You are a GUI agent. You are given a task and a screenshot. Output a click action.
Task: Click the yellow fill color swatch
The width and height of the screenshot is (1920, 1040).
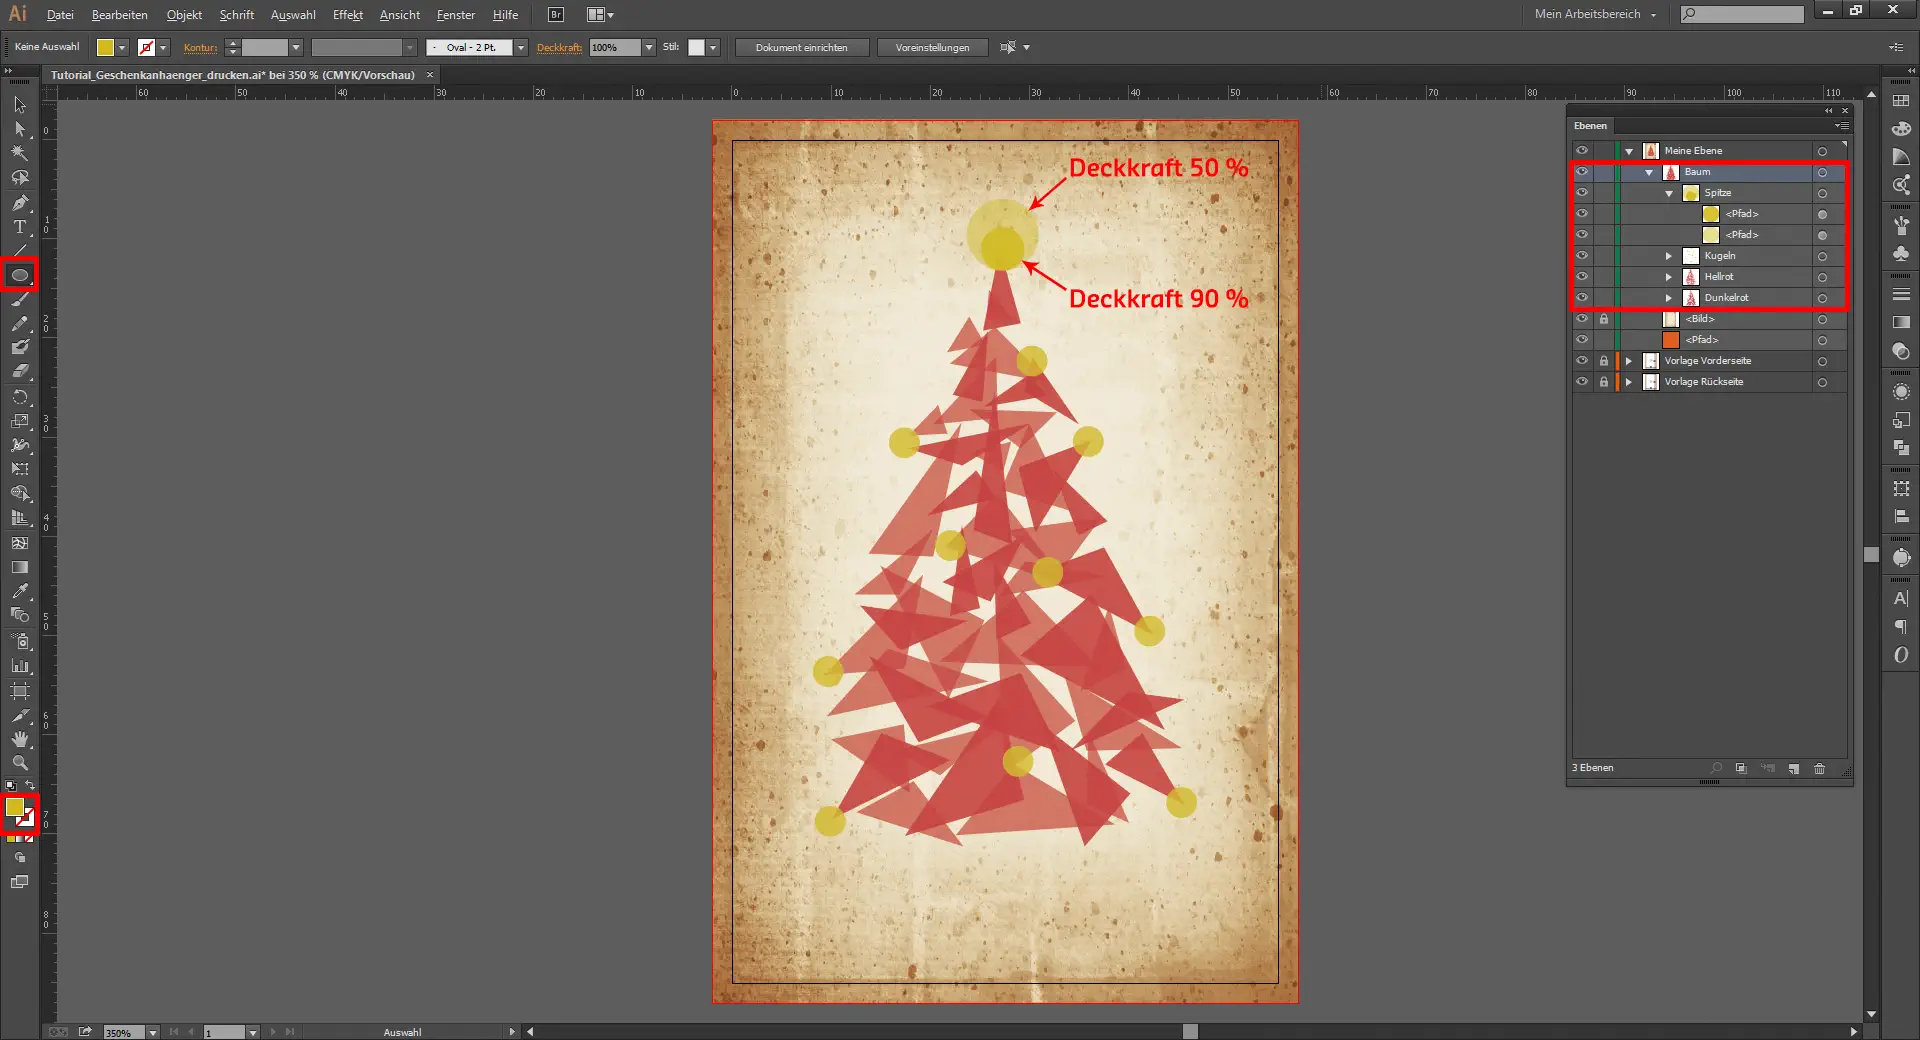14,807
